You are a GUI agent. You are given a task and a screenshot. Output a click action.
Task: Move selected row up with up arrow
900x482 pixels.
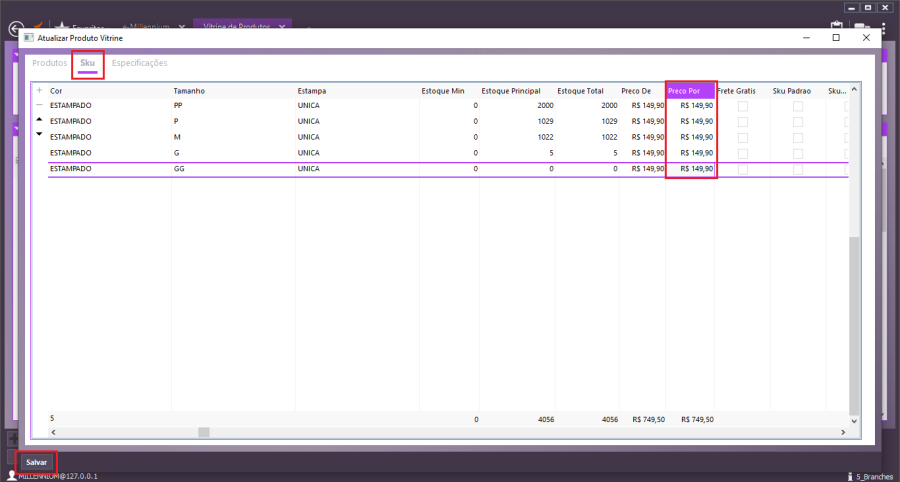coord(39,120)
